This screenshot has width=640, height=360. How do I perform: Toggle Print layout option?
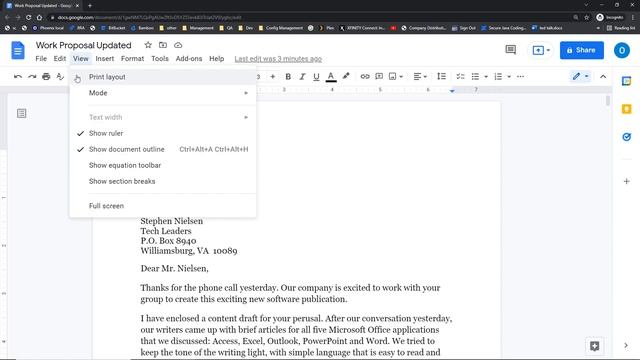(x=163, y=77)
